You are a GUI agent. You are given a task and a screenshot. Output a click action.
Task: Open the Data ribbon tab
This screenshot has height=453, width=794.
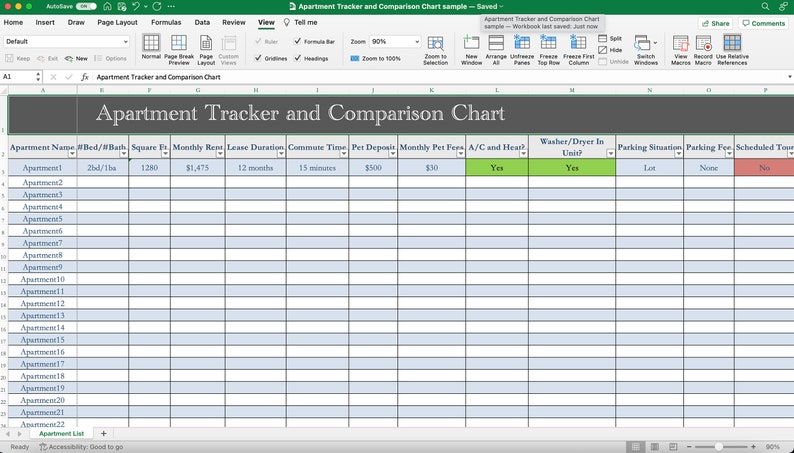point(202,22)
